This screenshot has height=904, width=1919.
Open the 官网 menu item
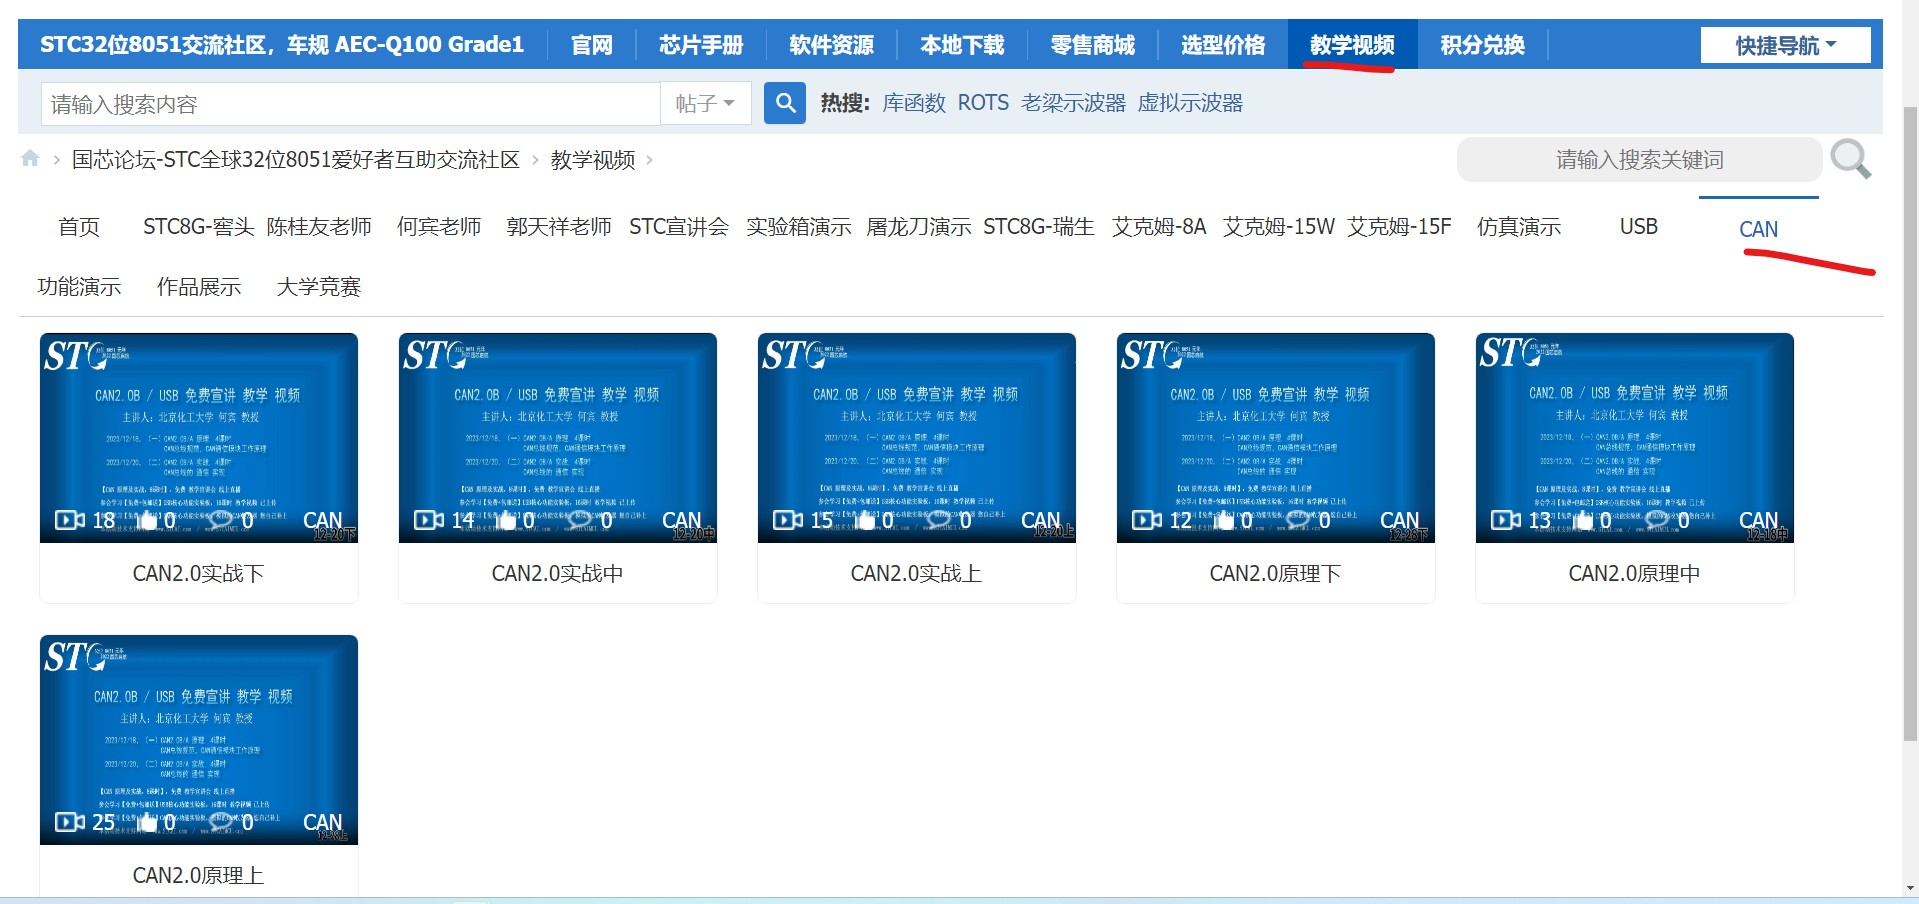point(591,45)
